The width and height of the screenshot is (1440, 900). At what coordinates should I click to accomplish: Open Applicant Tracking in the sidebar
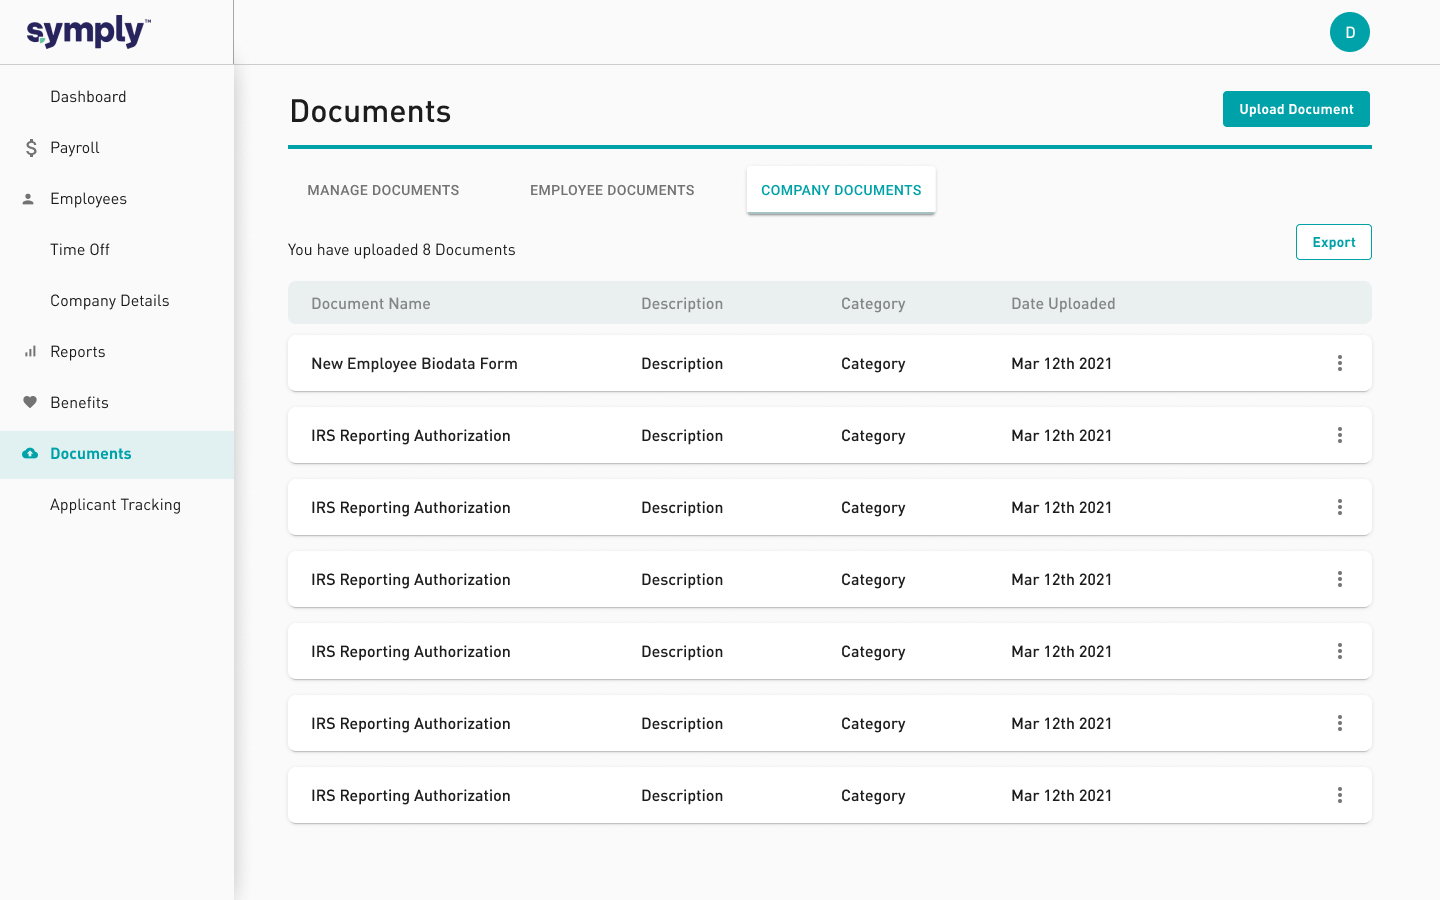click(115, 505)
